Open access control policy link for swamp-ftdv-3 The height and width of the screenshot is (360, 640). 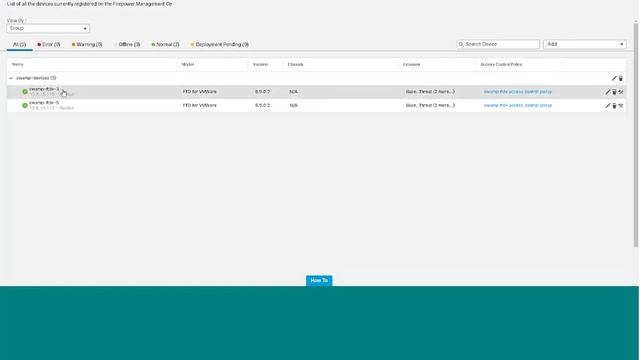[518, 91]
